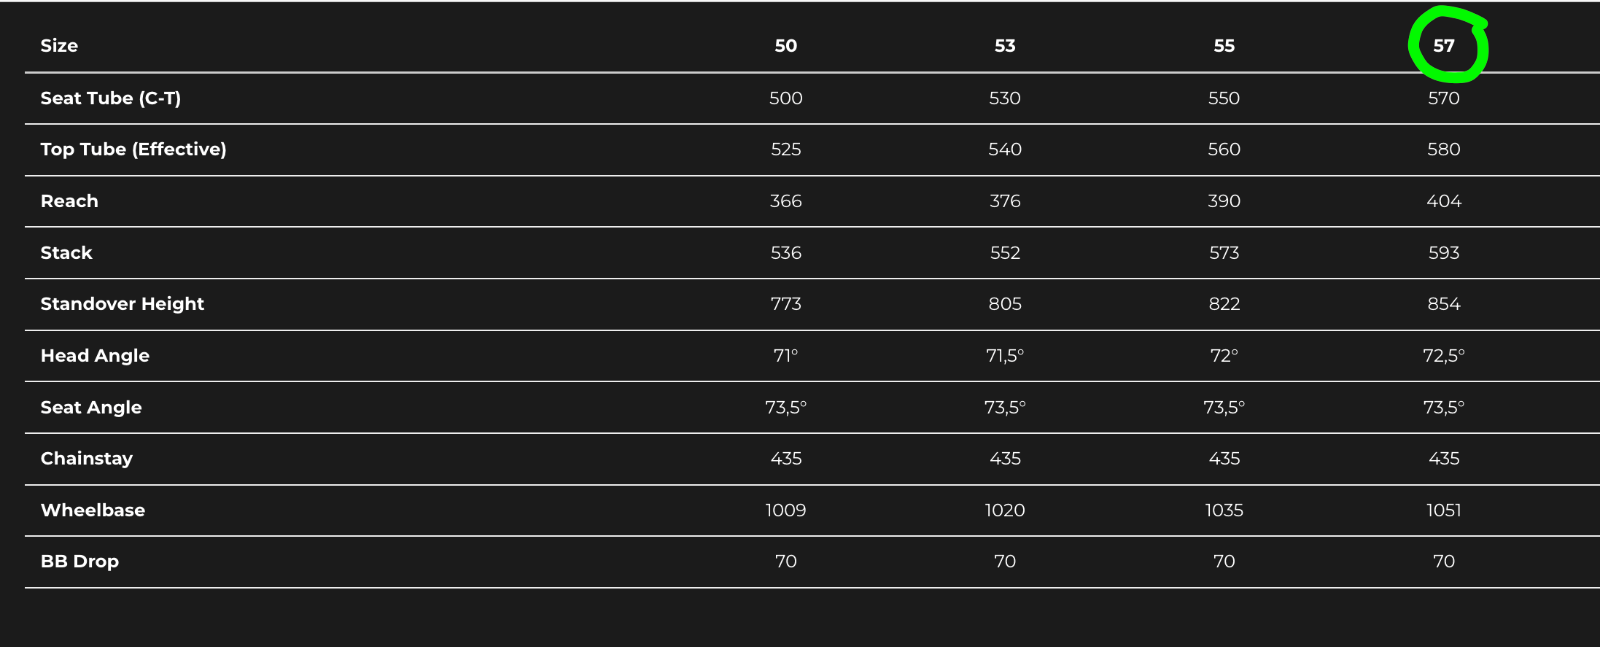Click the Wheelbase value 1035
Viewport: 1600px width, 647px height.
click(x=1224, y=510)
